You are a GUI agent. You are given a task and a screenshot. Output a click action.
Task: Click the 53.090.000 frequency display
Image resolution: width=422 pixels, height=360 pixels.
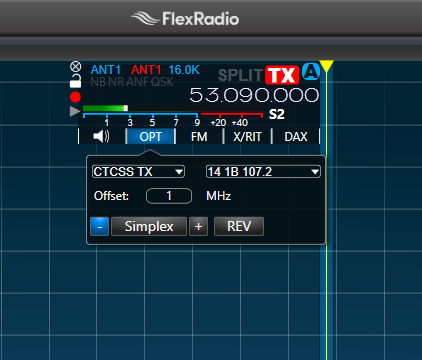click(x=254, y=95)
